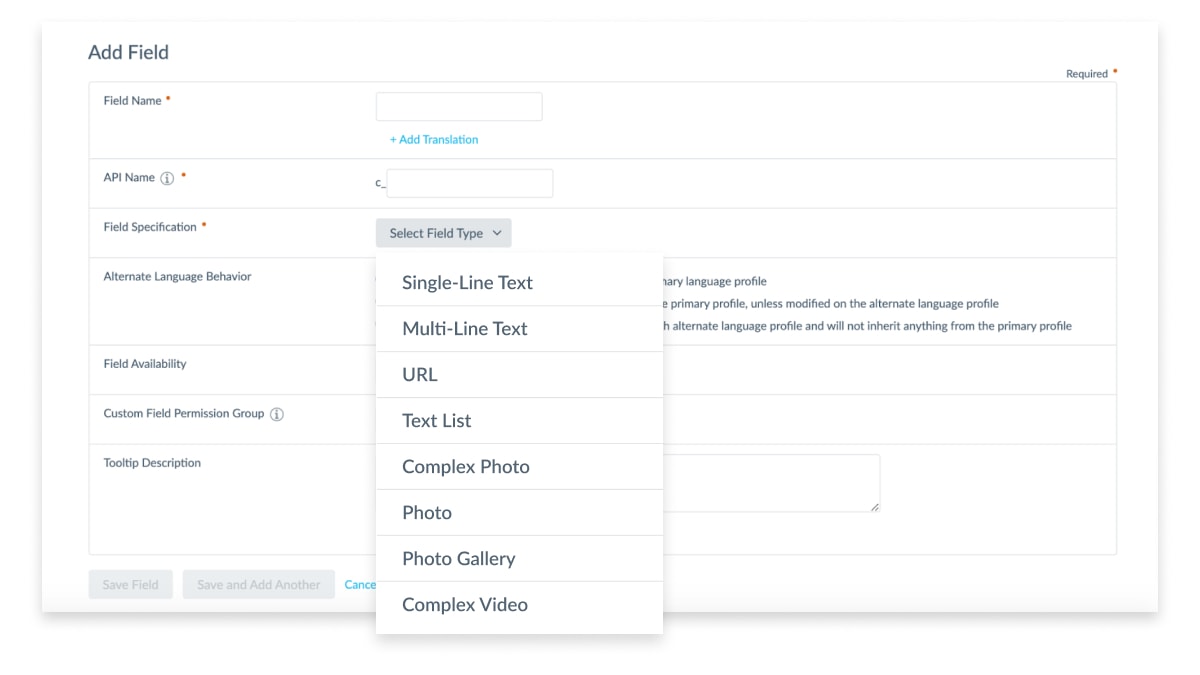
Task: Click chevron arrow on Select Field Type
Action: click(x=497, y=233)
